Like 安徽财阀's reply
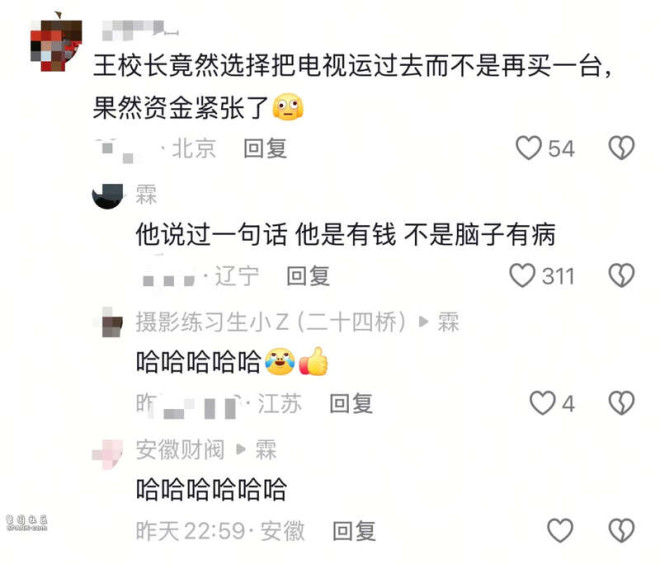Image resolution: width=660 pixels, height=564 pixels. 560,530
